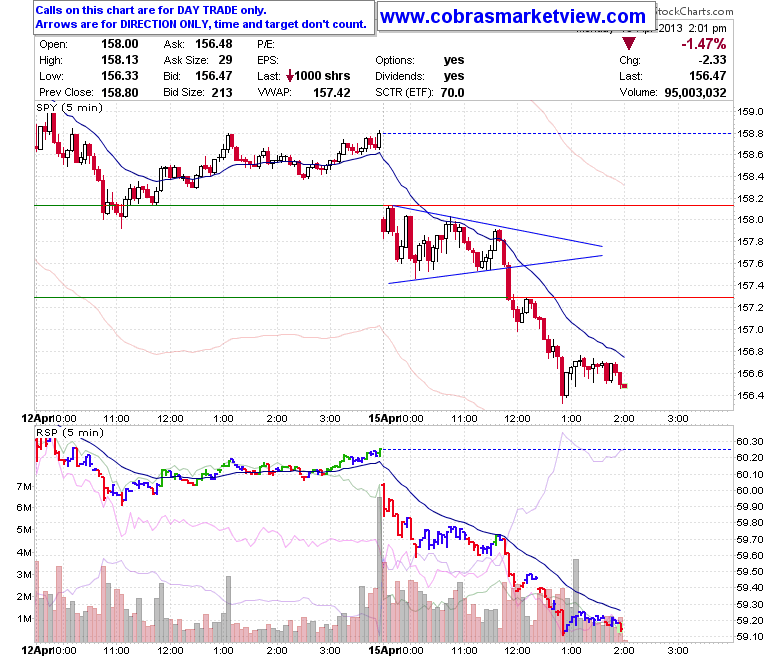The image size is (780, 659).
Task: Click the 'SCTR (ETF):' label
Action: coord(404,93)
